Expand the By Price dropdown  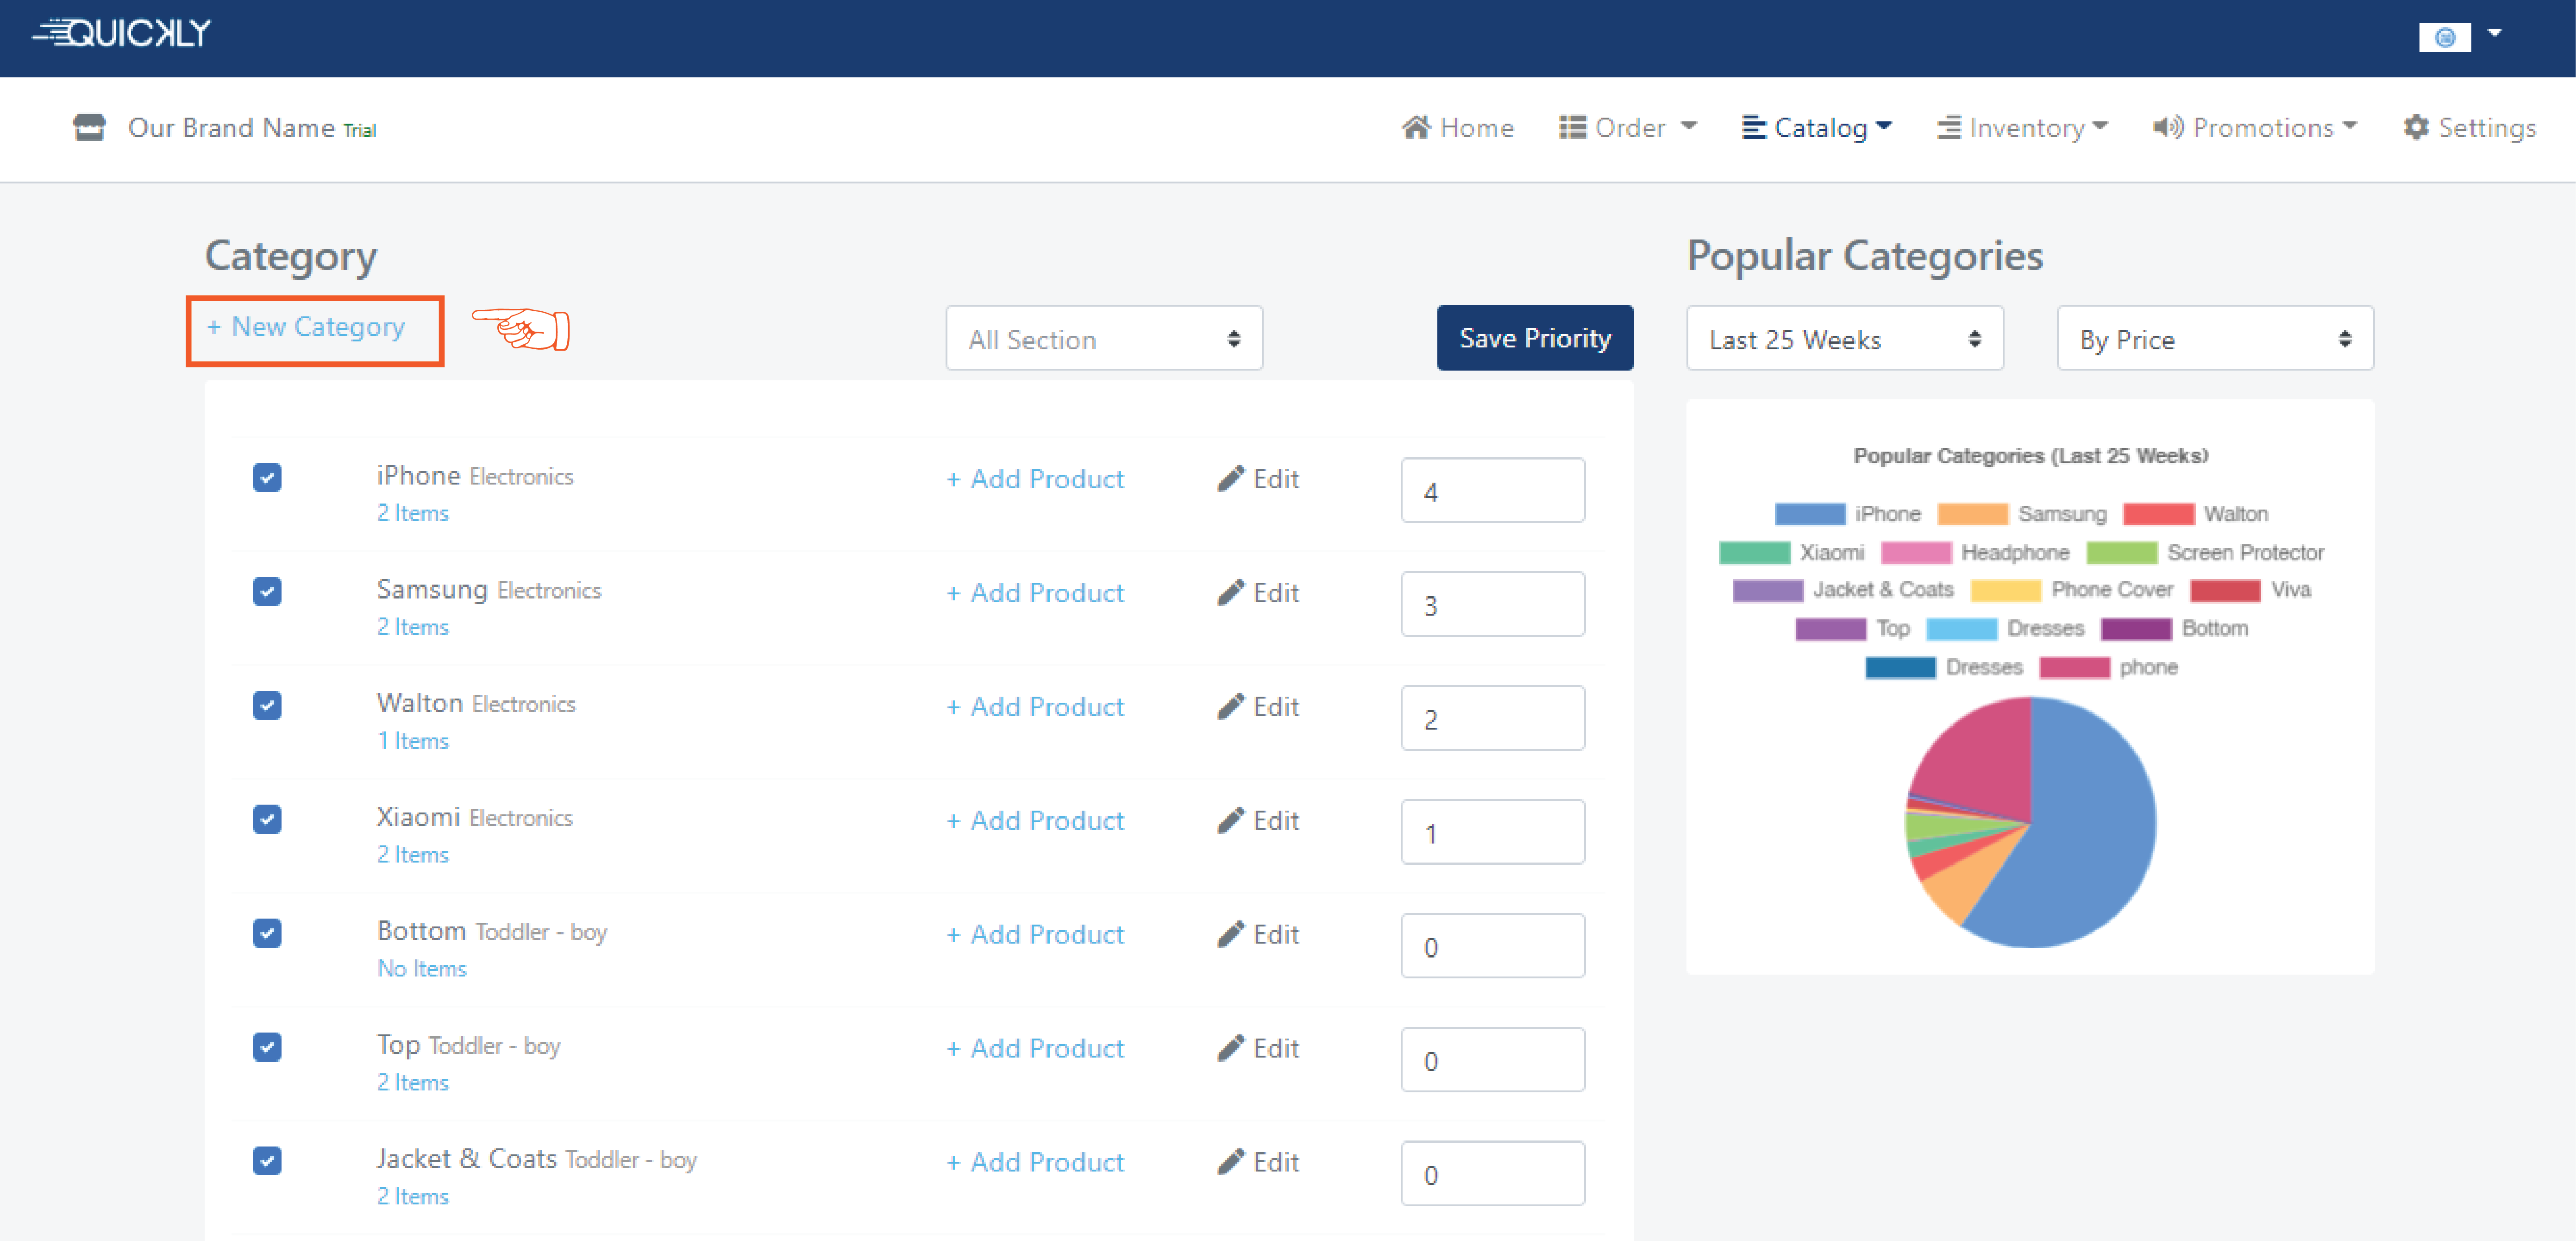2213,339
